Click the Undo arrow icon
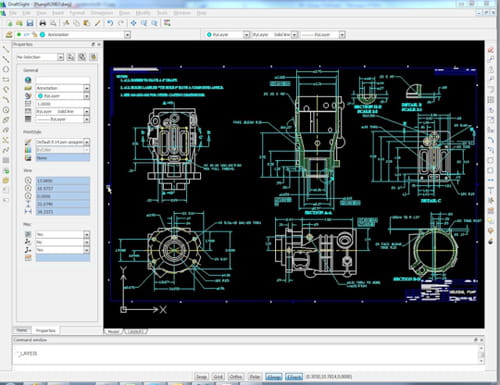 [110, 23]
